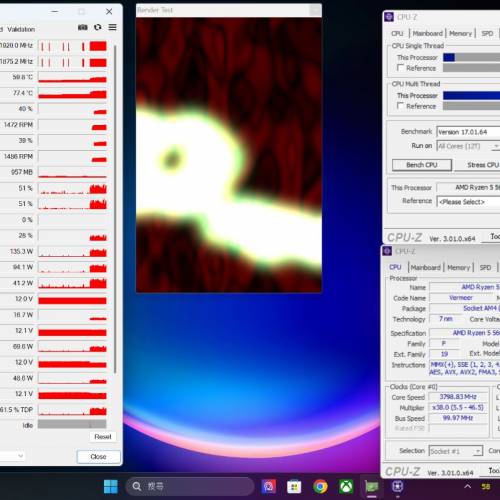The image size is (500, 500).
Task: Open the Memory tab in upper CPU-Z window
Action: [460, 33]
